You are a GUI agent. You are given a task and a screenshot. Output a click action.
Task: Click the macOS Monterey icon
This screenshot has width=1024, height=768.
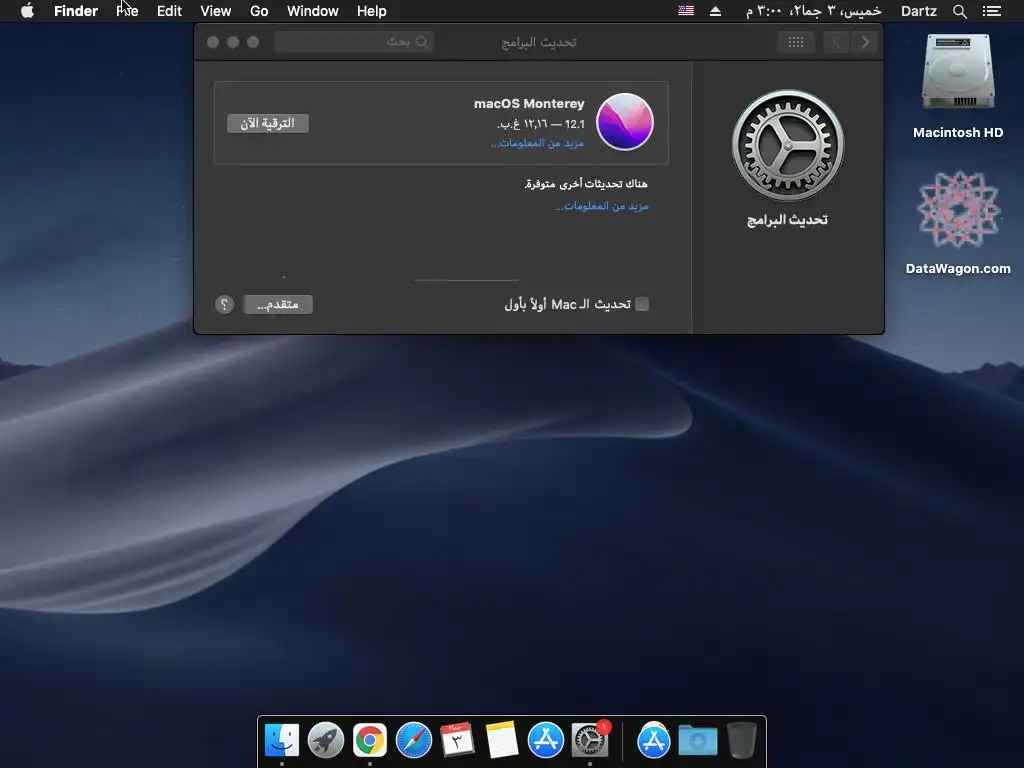[x=625, y=122]
